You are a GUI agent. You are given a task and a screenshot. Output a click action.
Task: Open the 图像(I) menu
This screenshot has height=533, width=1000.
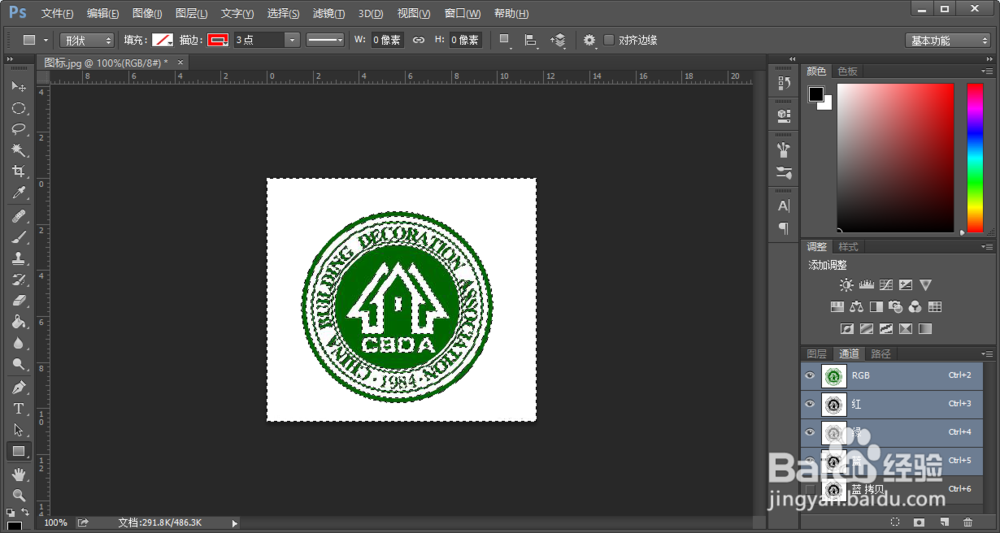click(x=147, y=13)
